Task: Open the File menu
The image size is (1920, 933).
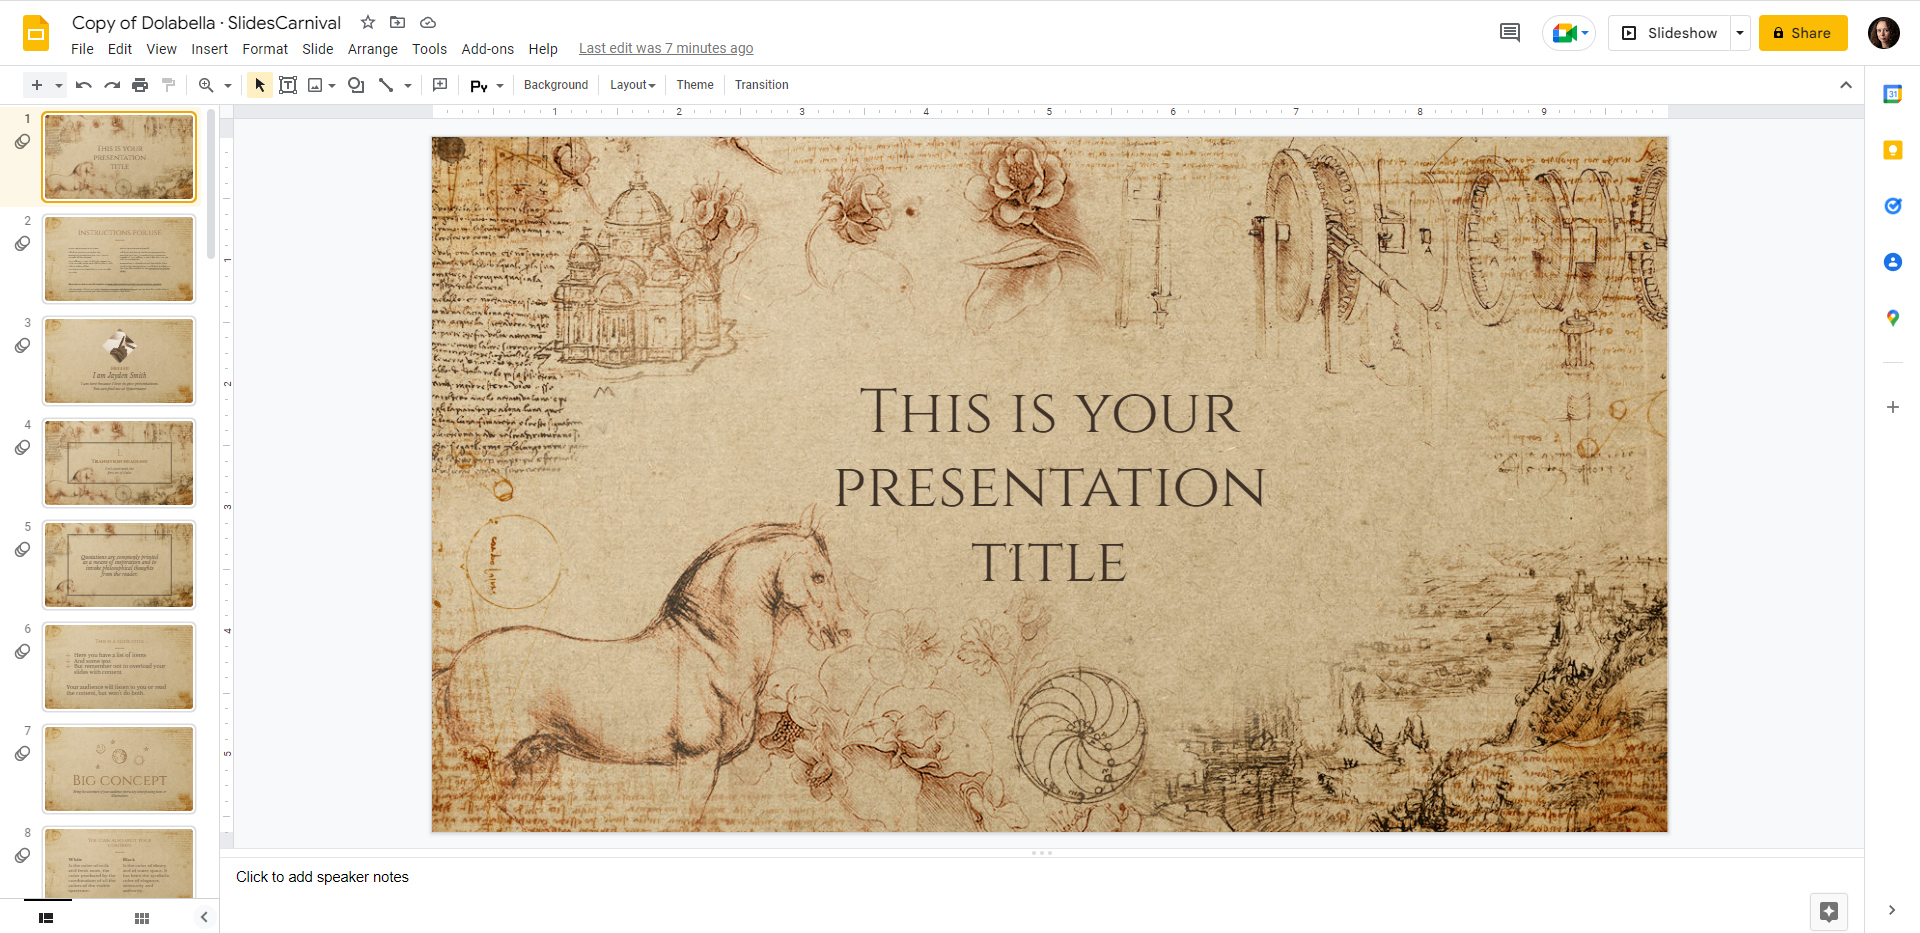Action: pyautogui.click(x=82, y=49)
